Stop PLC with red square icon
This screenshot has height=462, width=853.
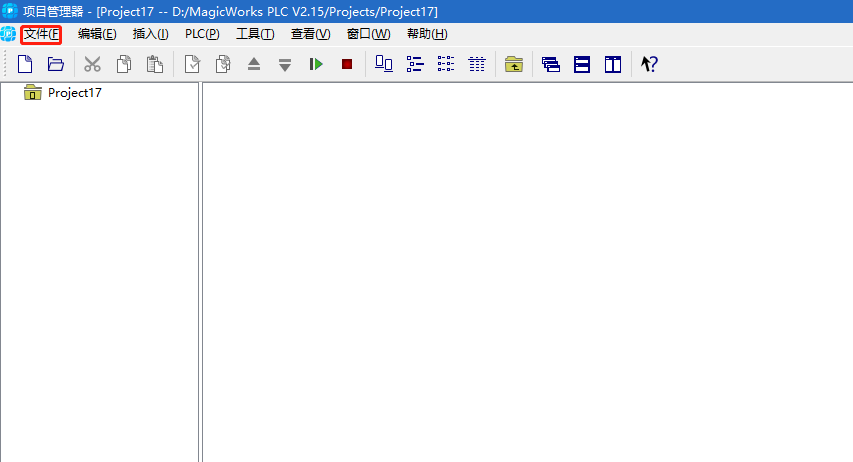click(347, 64)
